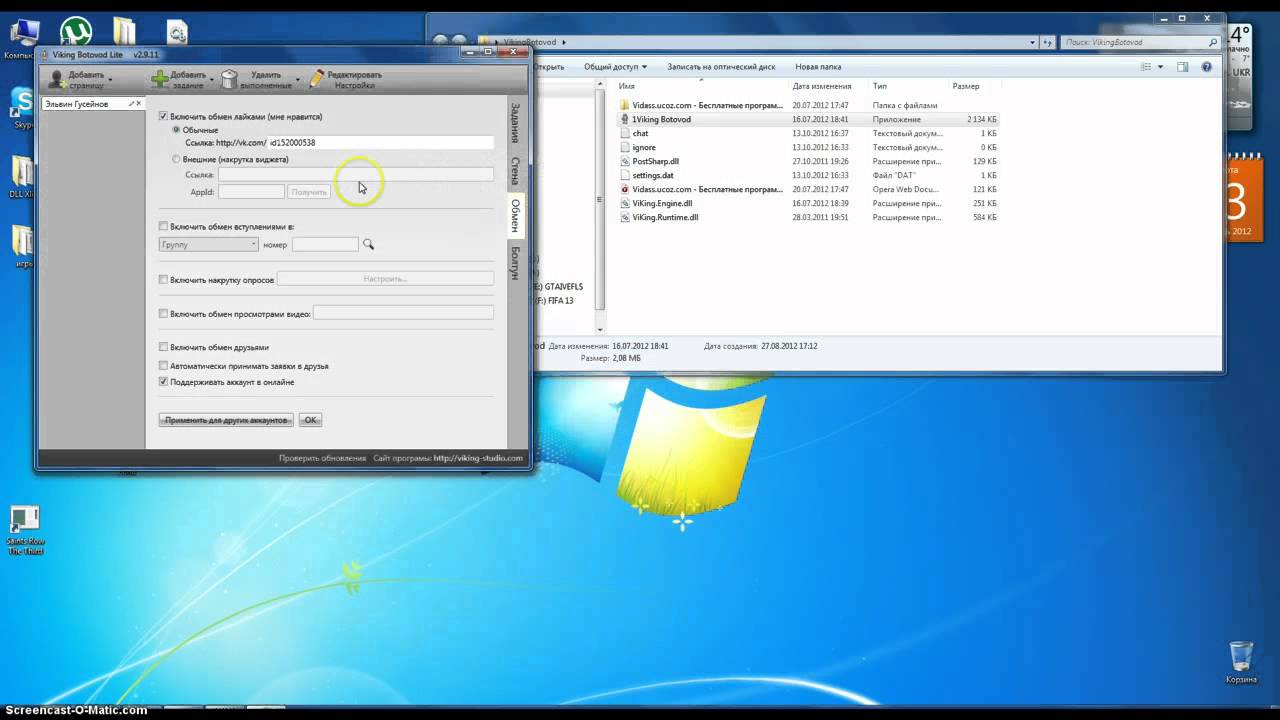The image size is (1280, 720).
Task: Click the gear settings file desktop icon
Action: coord(177,33)
